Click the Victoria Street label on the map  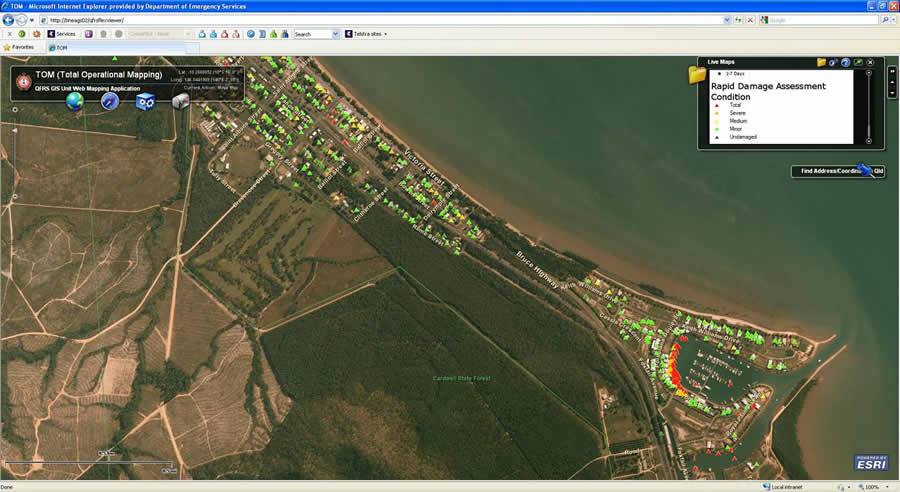pyautogui.click(x=424, y=168)
